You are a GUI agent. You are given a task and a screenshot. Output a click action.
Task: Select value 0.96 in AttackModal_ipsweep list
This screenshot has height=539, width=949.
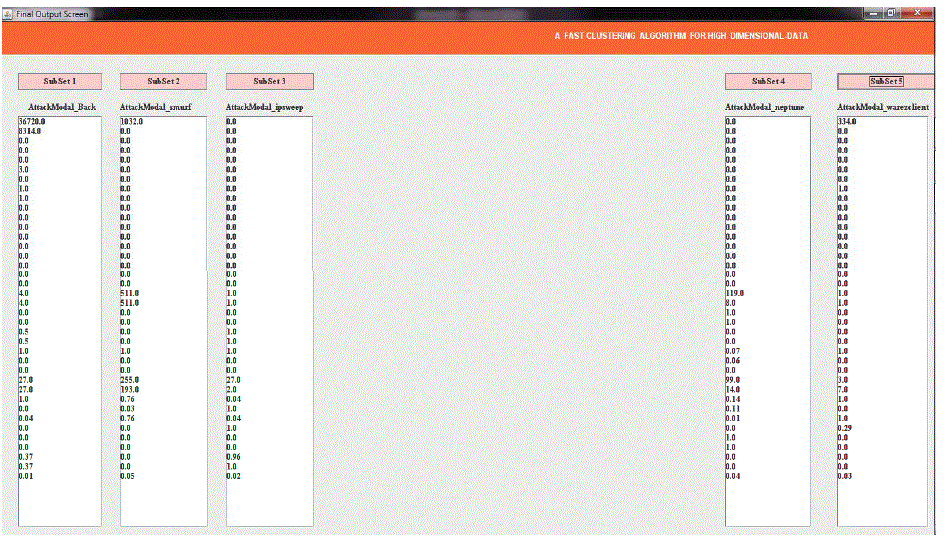tap(233, 457)
